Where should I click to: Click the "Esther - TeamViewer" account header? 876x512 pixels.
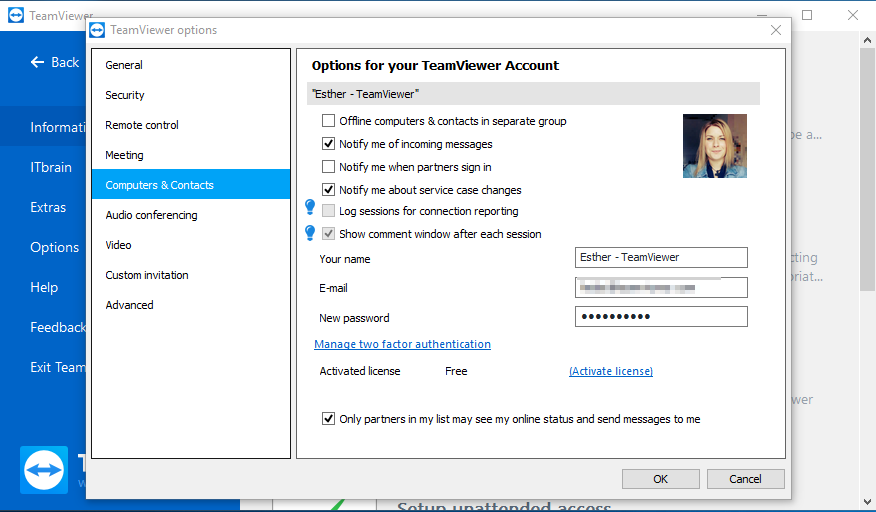pyautogui.click(x=533, y=94)
